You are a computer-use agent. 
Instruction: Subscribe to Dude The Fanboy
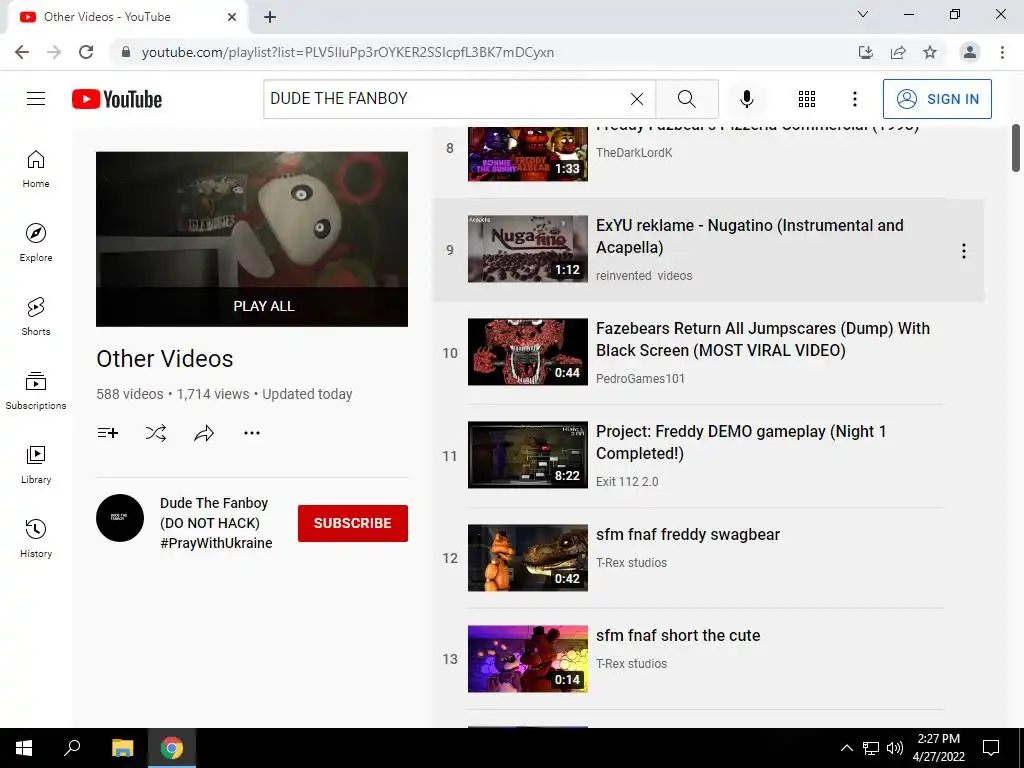pyautogui.click(x=353, y=523)
